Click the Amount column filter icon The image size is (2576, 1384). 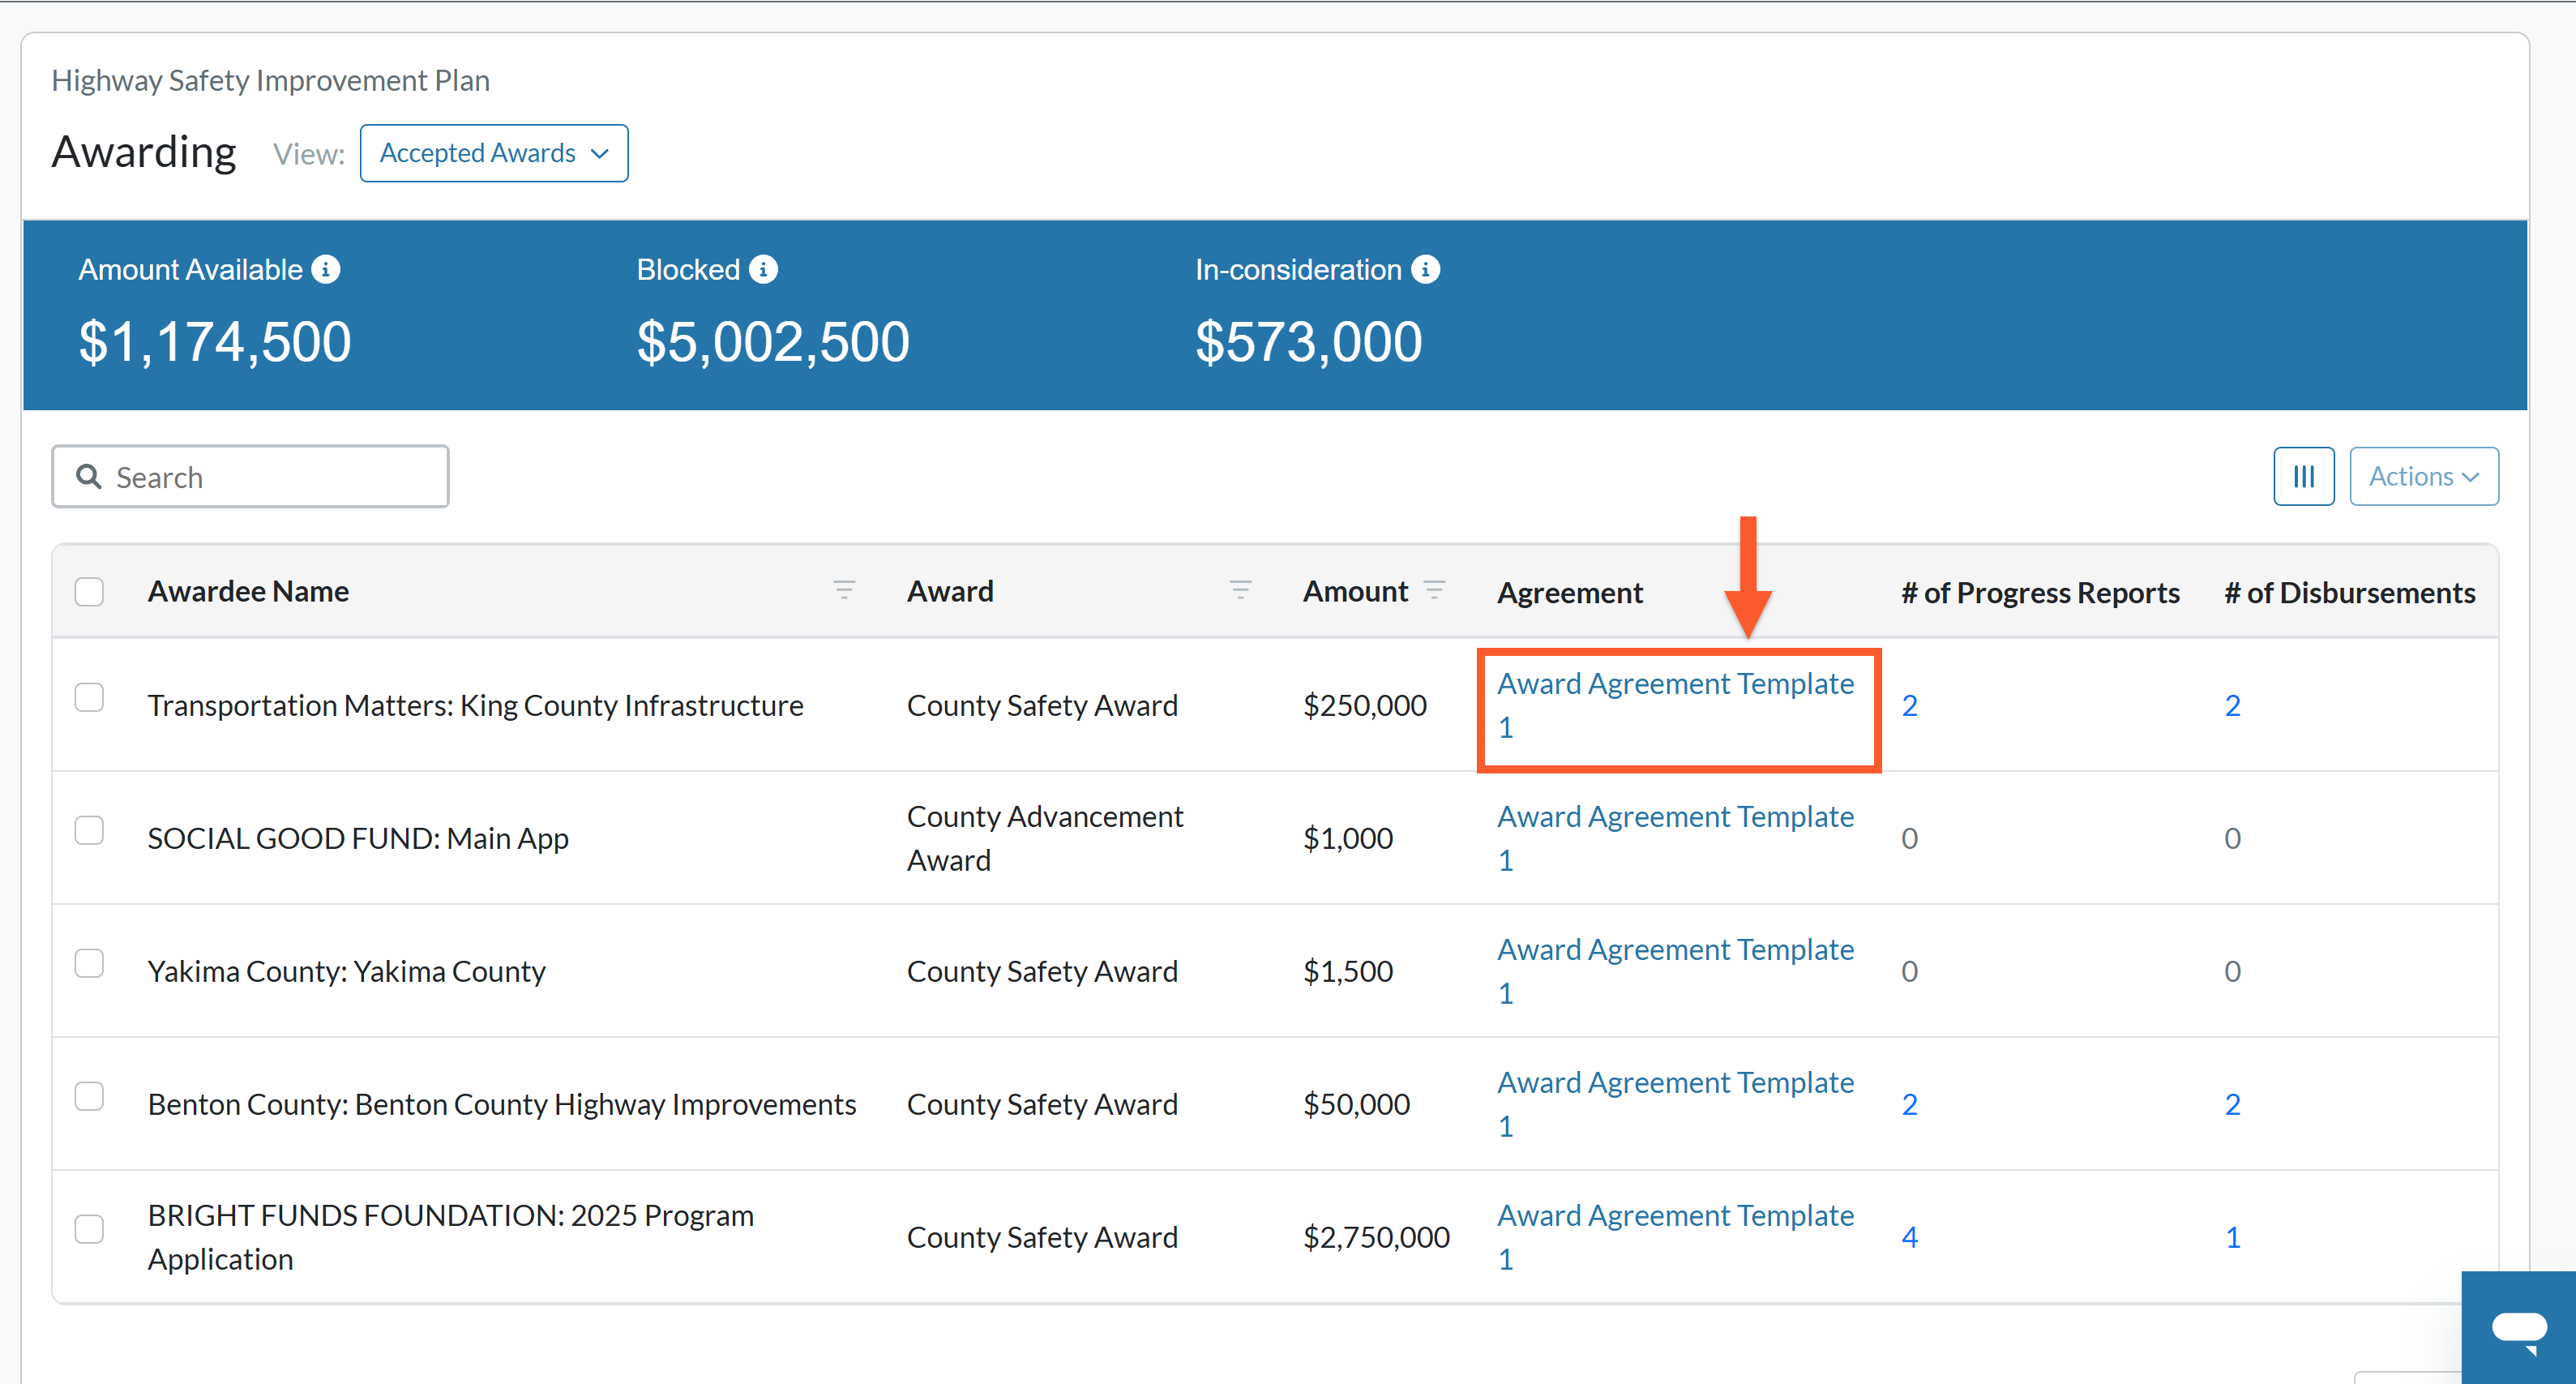tap(1434, 590)
